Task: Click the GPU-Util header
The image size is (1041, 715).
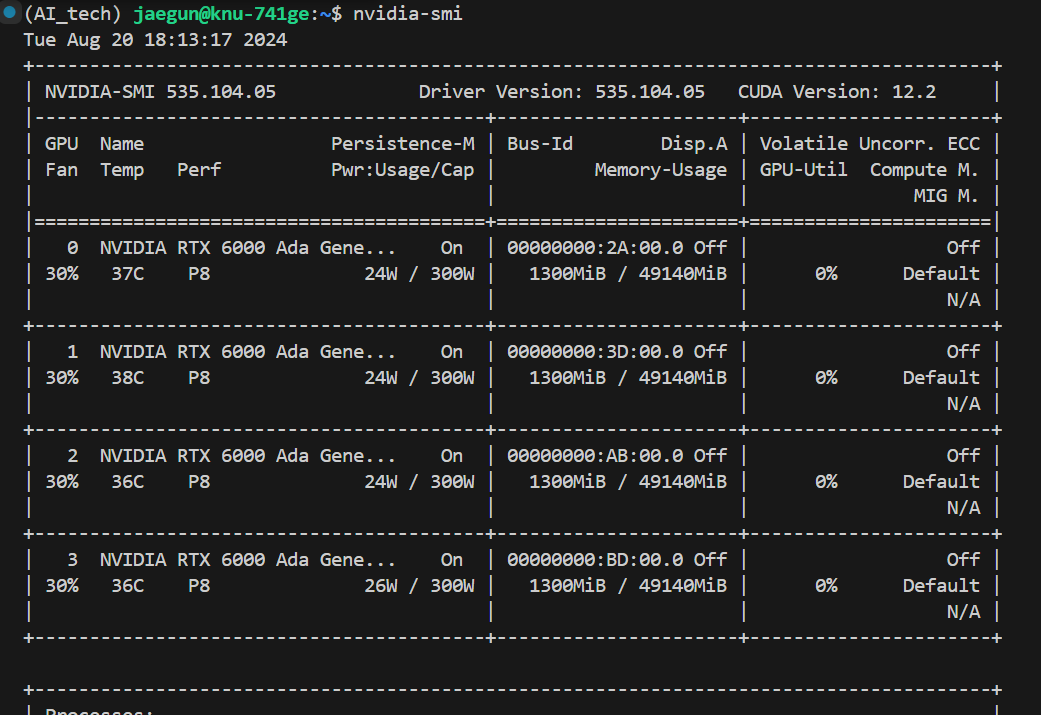Action: coord(803,170)
